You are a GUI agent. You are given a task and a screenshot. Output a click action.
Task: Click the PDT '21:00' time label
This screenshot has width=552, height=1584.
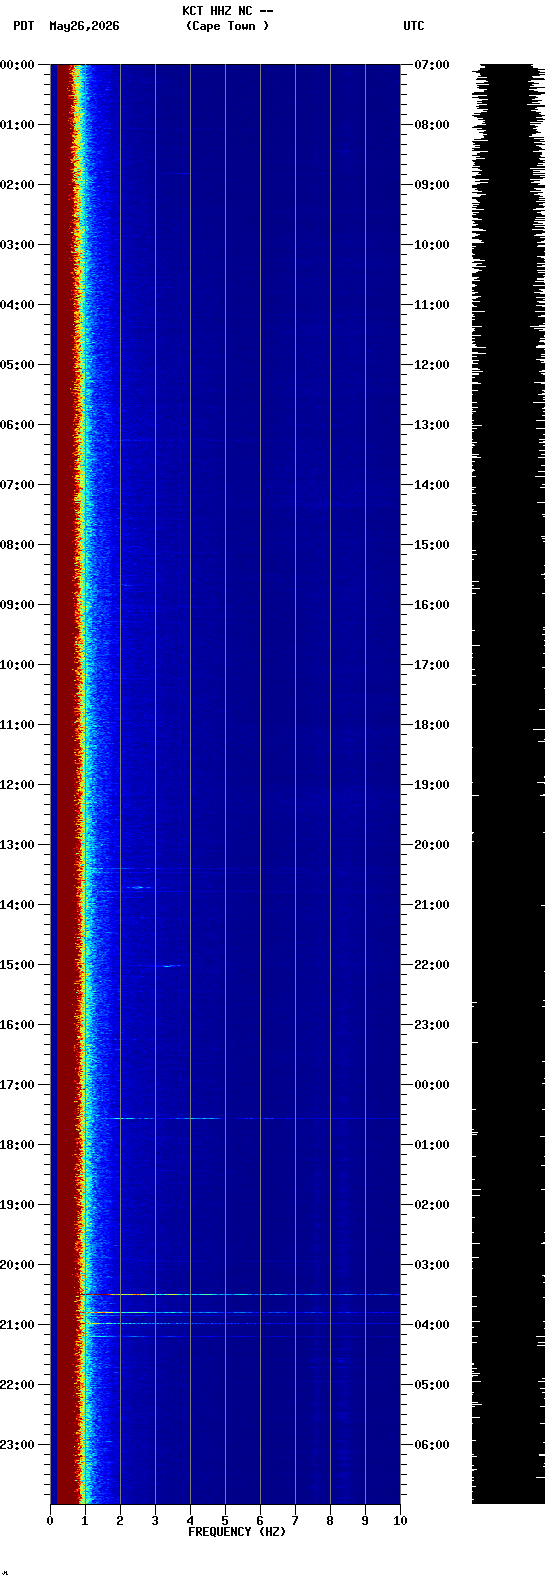click(18, 1325)
